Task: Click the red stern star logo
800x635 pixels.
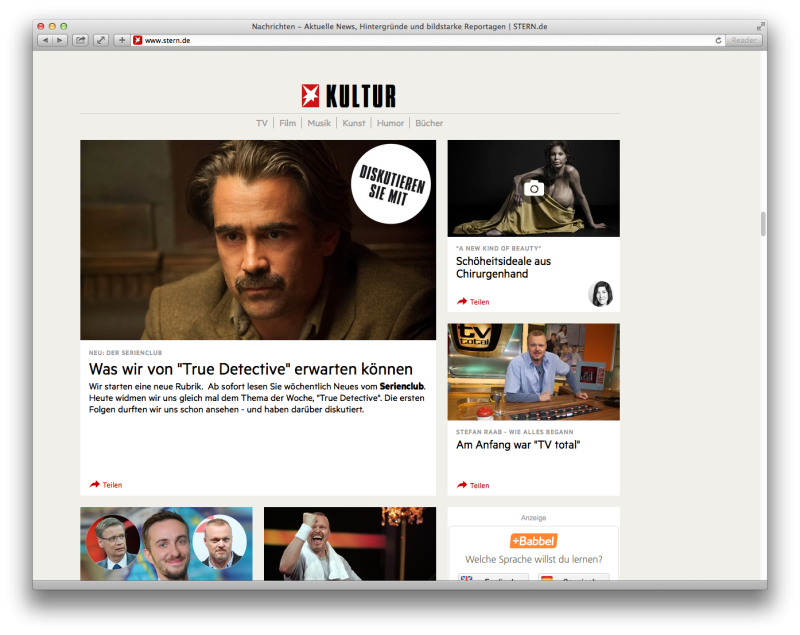Action: click(310, 96)
